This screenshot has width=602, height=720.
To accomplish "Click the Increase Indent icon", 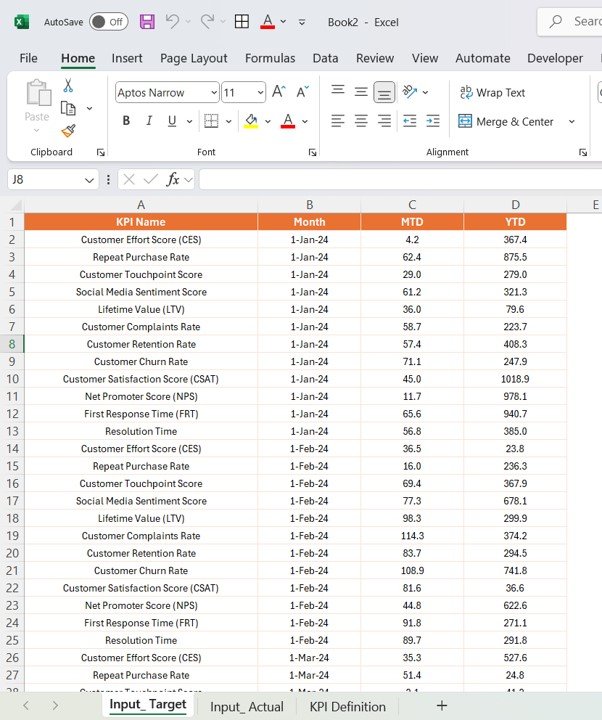I will (x=433, y=121).
